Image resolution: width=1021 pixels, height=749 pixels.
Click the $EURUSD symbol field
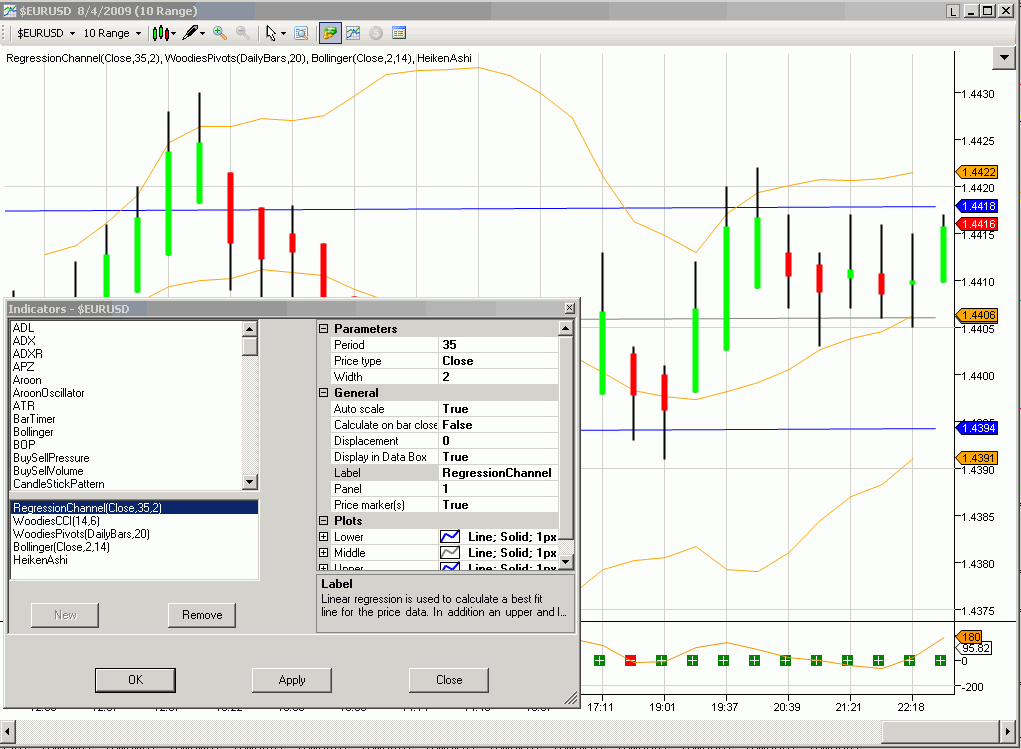coord(42,33)
